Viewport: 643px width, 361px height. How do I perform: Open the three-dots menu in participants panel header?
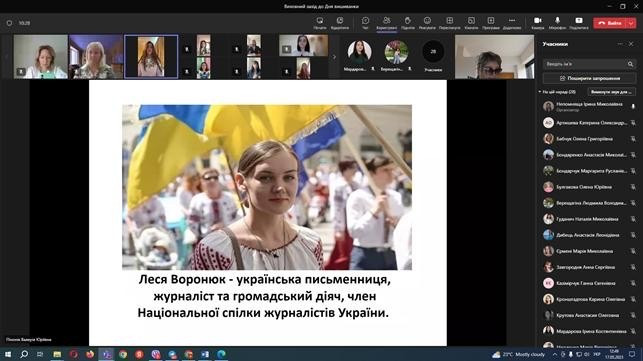click(620, 44)
